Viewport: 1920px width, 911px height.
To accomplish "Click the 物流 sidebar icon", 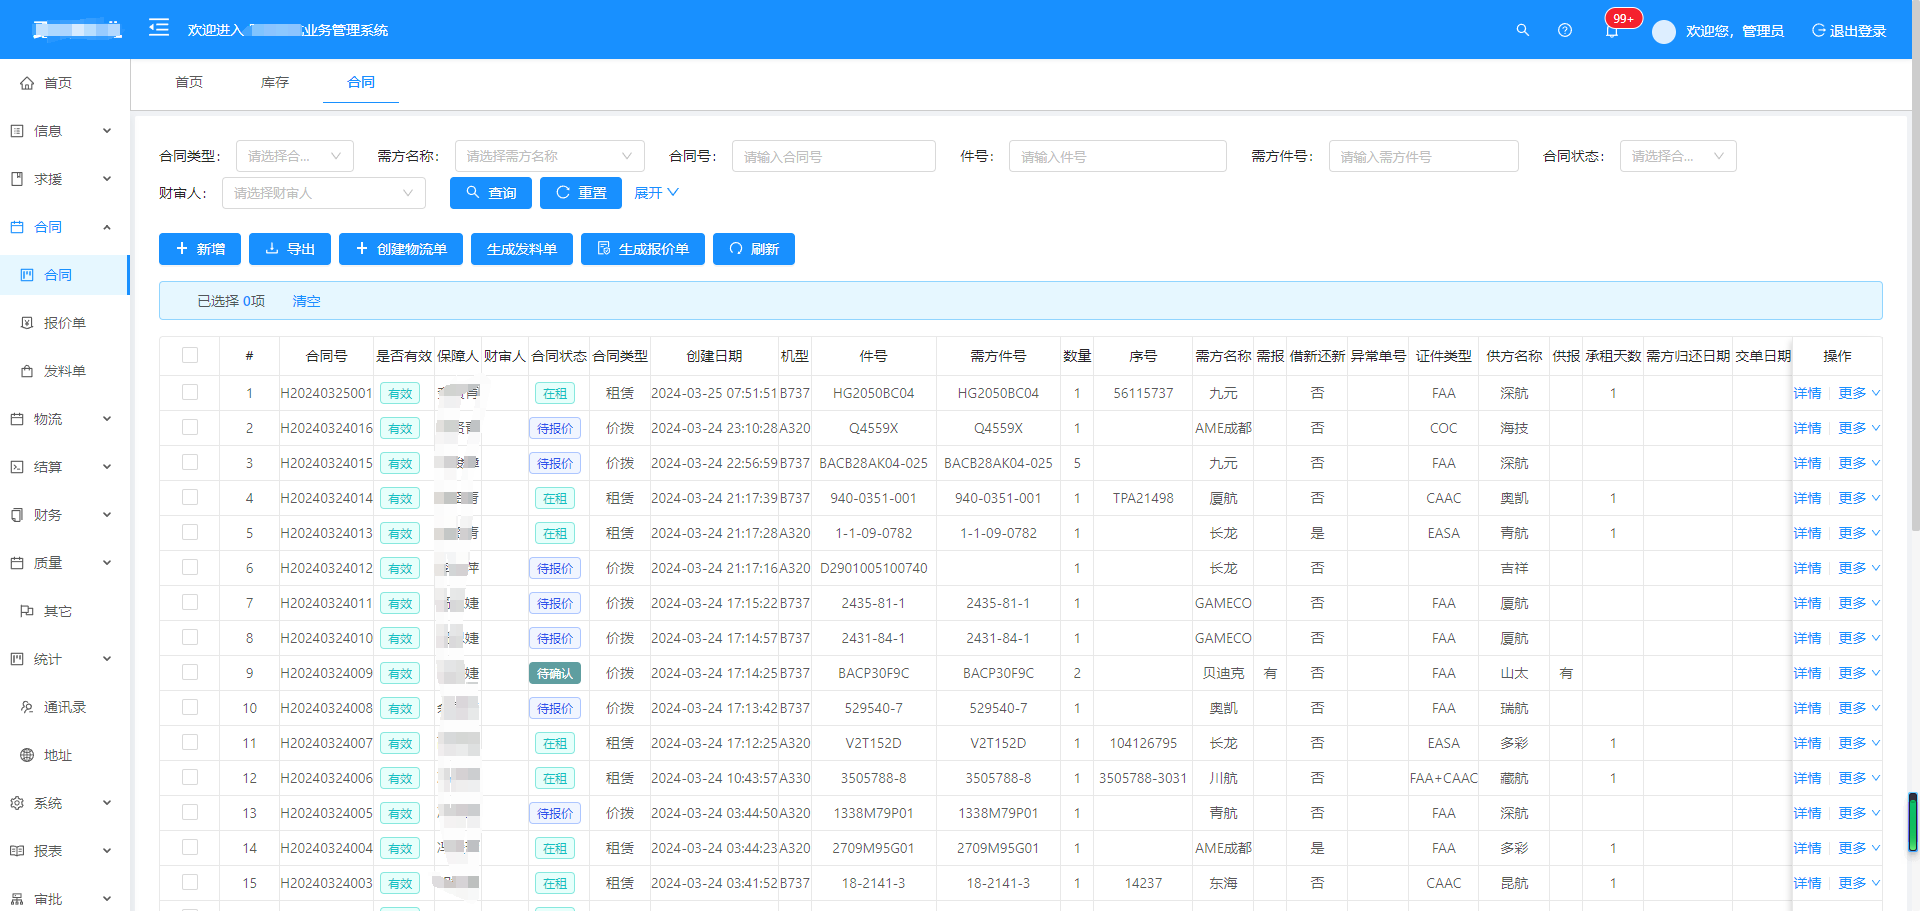I will click(17, 419).
